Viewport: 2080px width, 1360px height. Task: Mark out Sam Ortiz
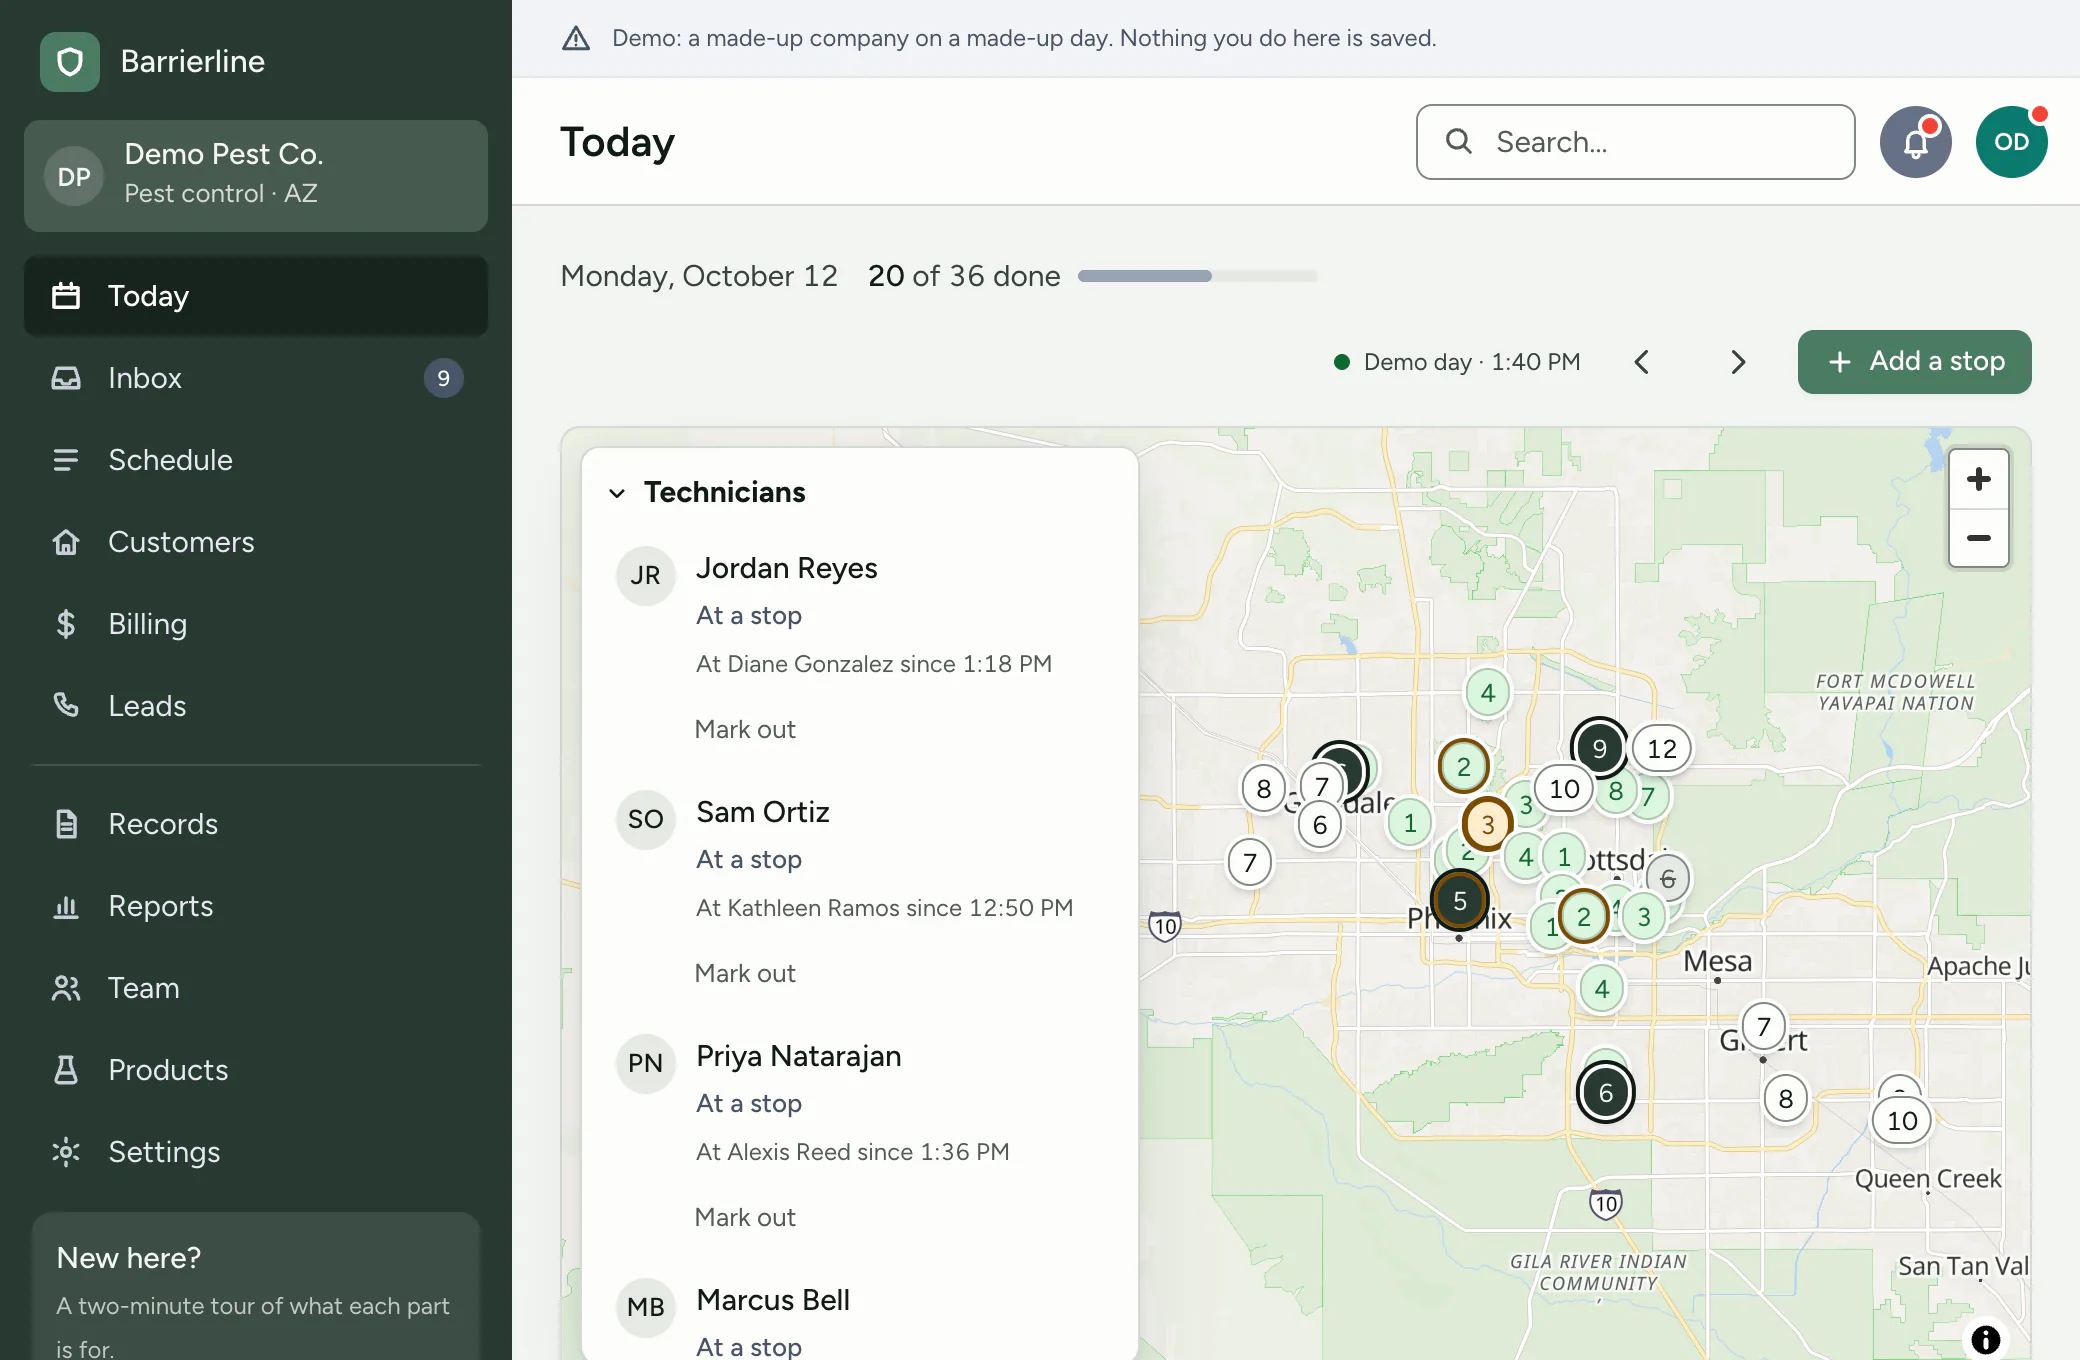(x=745, y=974)
